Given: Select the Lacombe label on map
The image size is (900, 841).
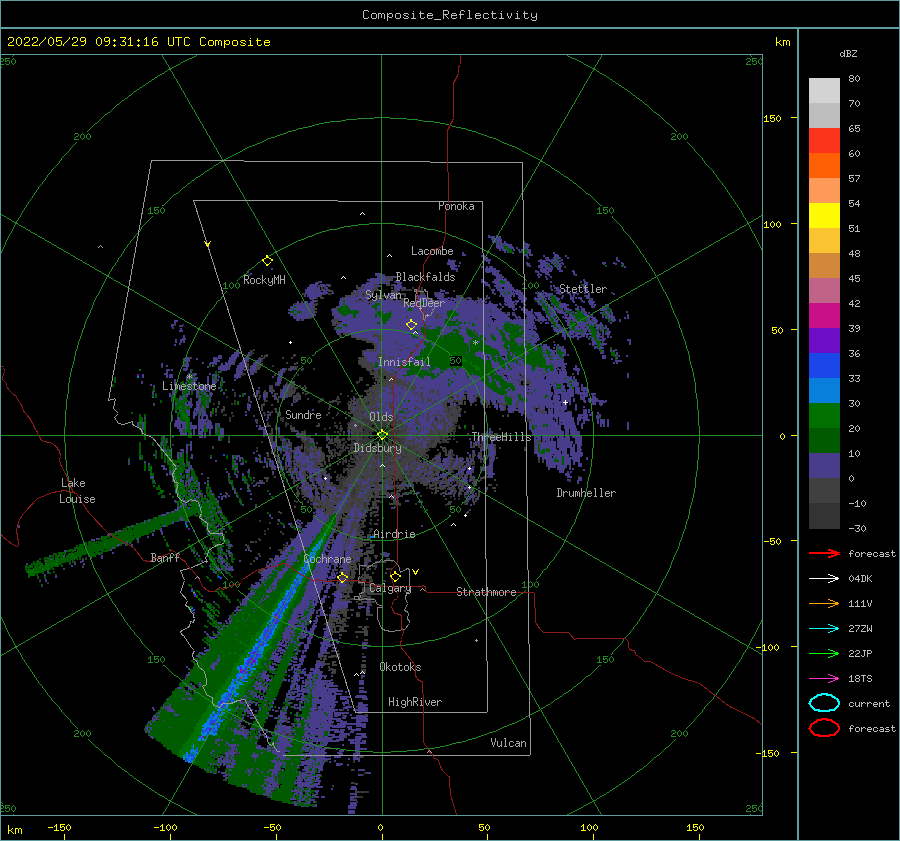Looking at the screenshot, I should coord(432,251).
